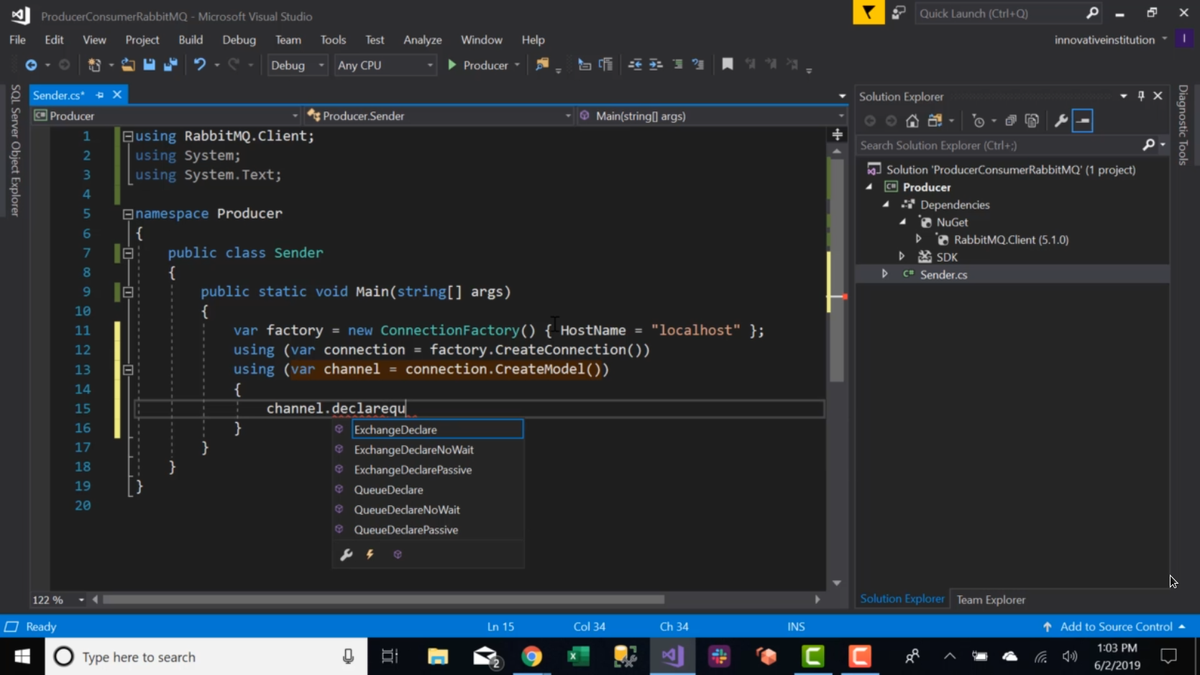The height and width of the screenshot is (675, 1200).
Task: Click Collapse All in Solution Explorer toolbar
Action: (1010, 121)
